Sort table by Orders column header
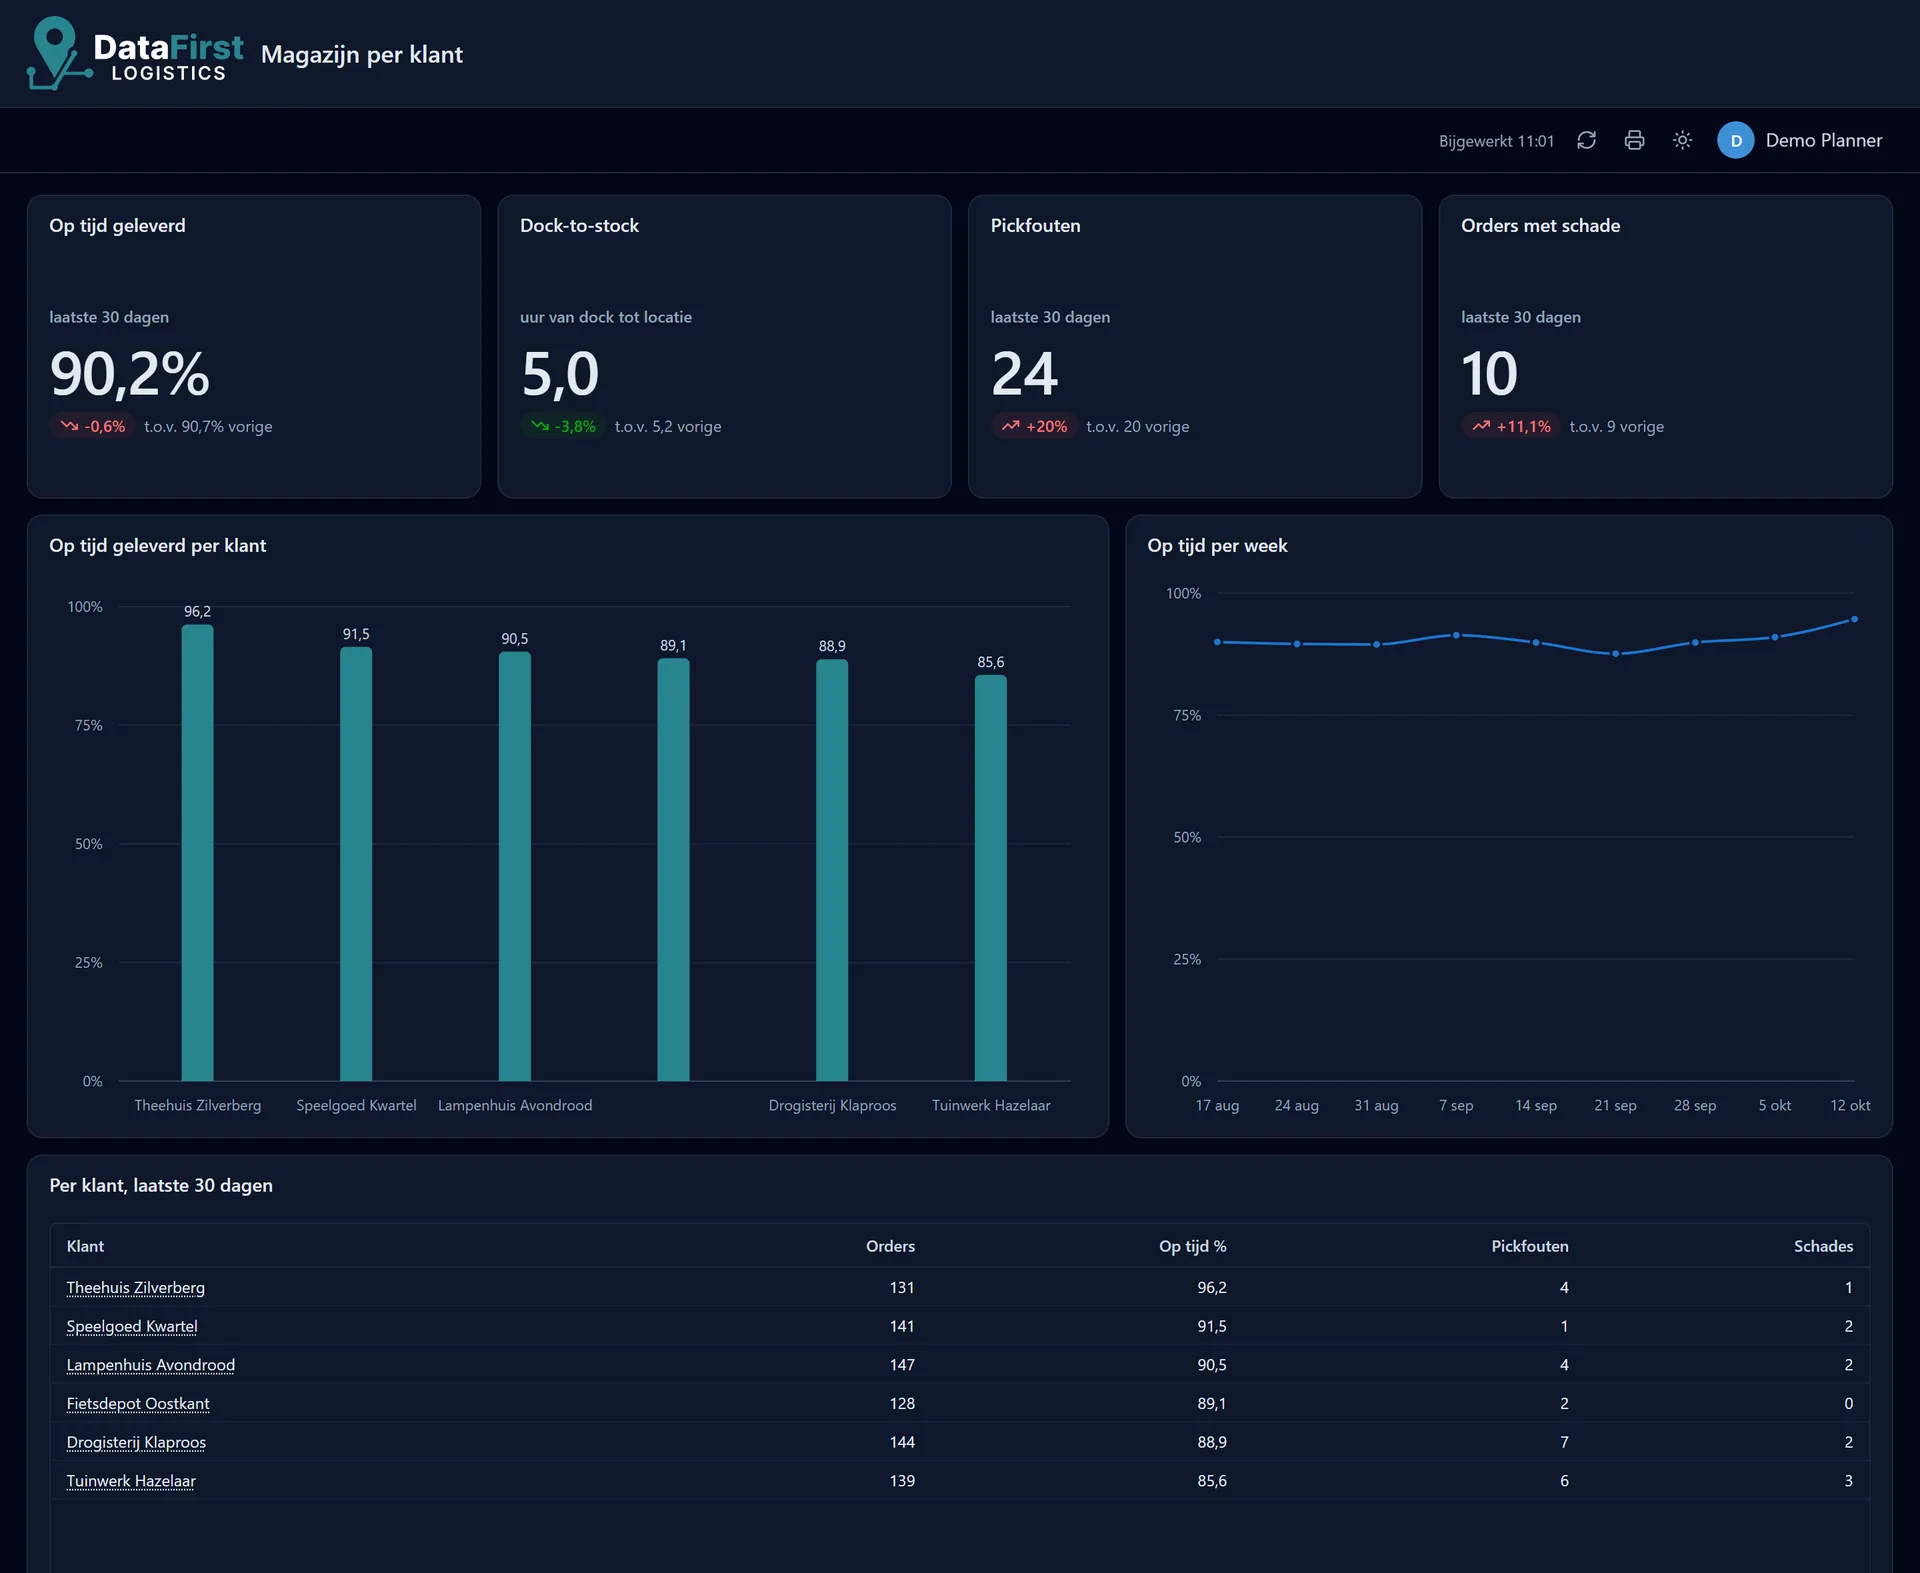The height and width of the screenshot is (1573, 1920). (890, 1247)
